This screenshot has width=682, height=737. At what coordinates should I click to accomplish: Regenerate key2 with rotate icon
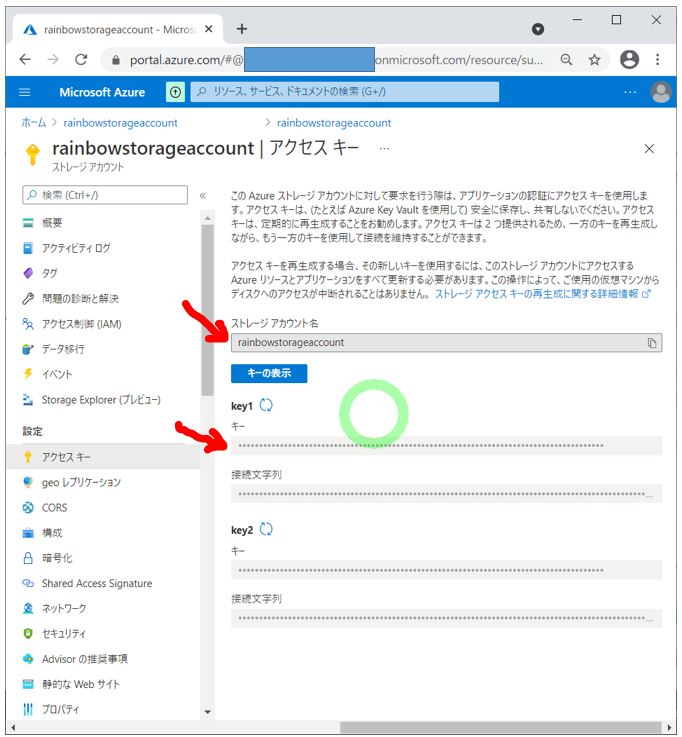(x=266, y=529)
